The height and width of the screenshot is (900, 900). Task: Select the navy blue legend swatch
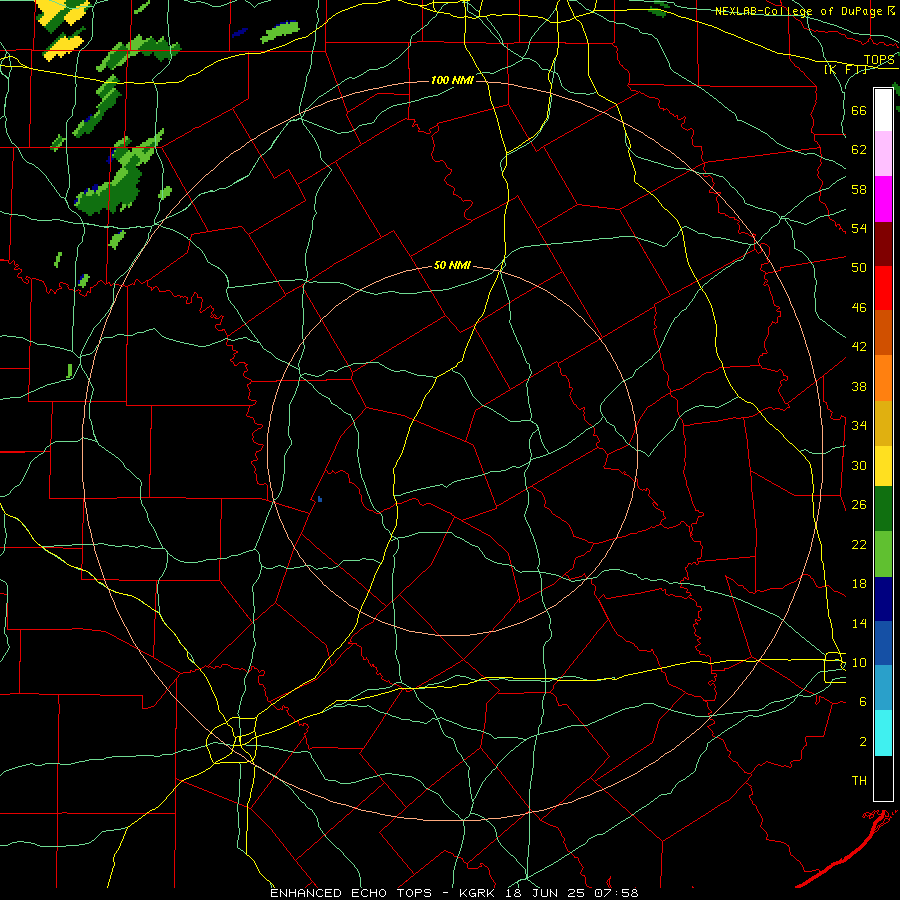883,599
